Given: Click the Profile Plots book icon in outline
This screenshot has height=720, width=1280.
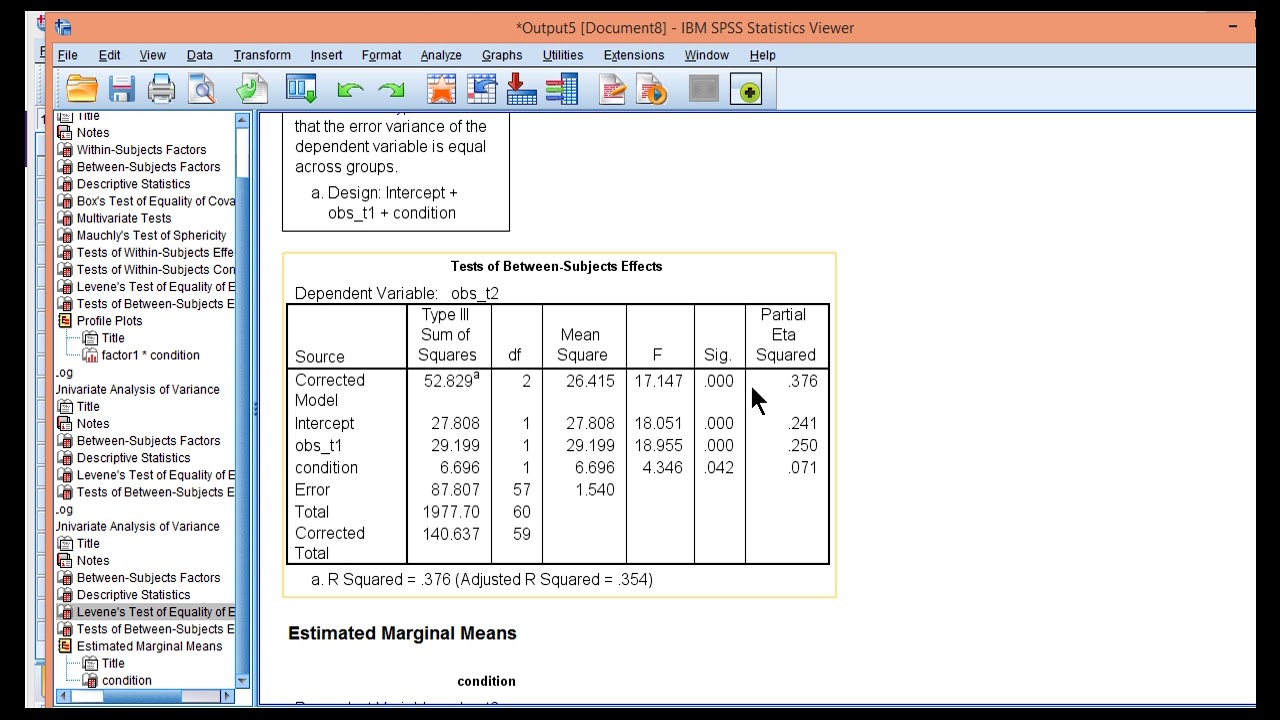Looking at the screenshot, I should coord(65,321).
